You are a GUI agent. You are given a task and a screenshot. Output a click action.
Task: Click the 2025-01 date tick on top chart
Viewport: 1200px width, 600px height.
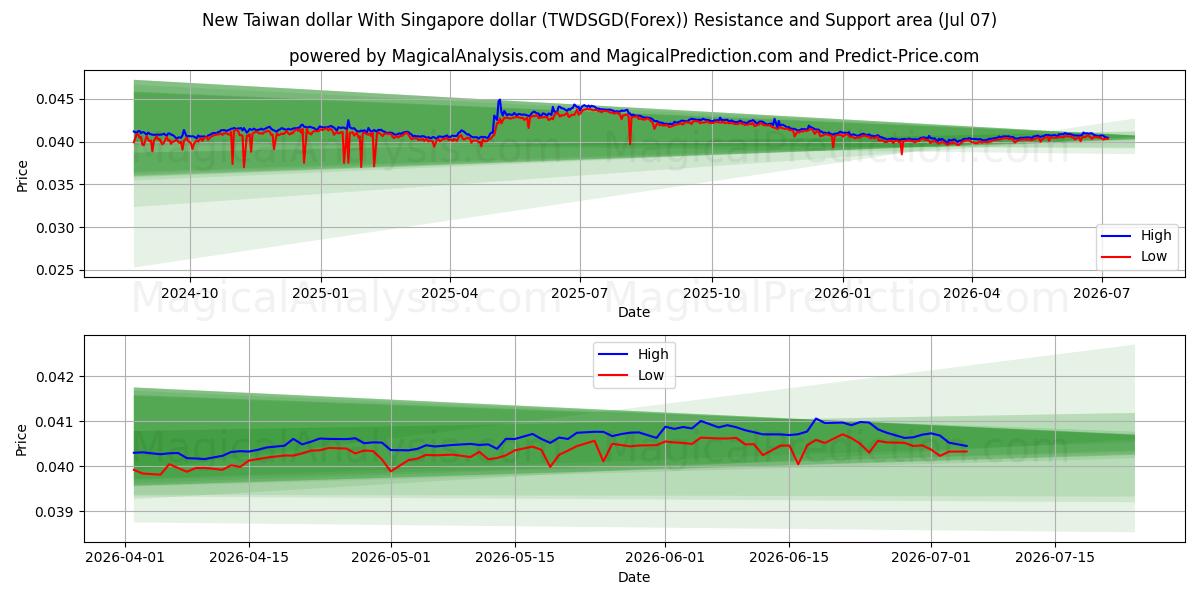(321, 293)
